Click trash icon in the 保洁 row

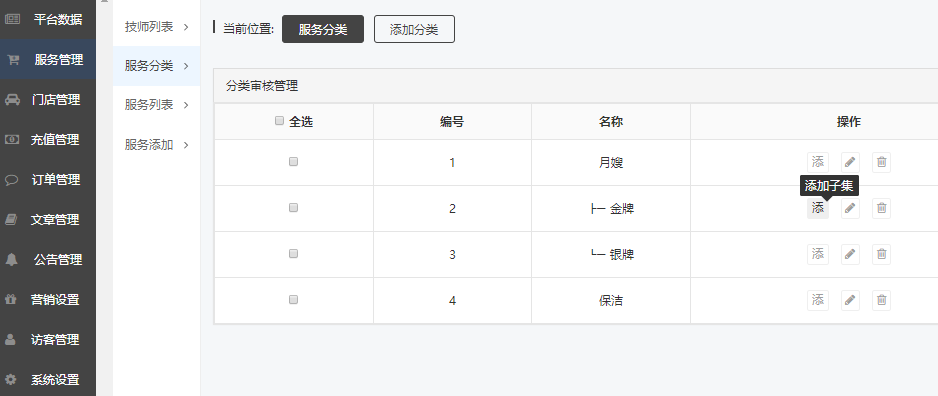881,300
